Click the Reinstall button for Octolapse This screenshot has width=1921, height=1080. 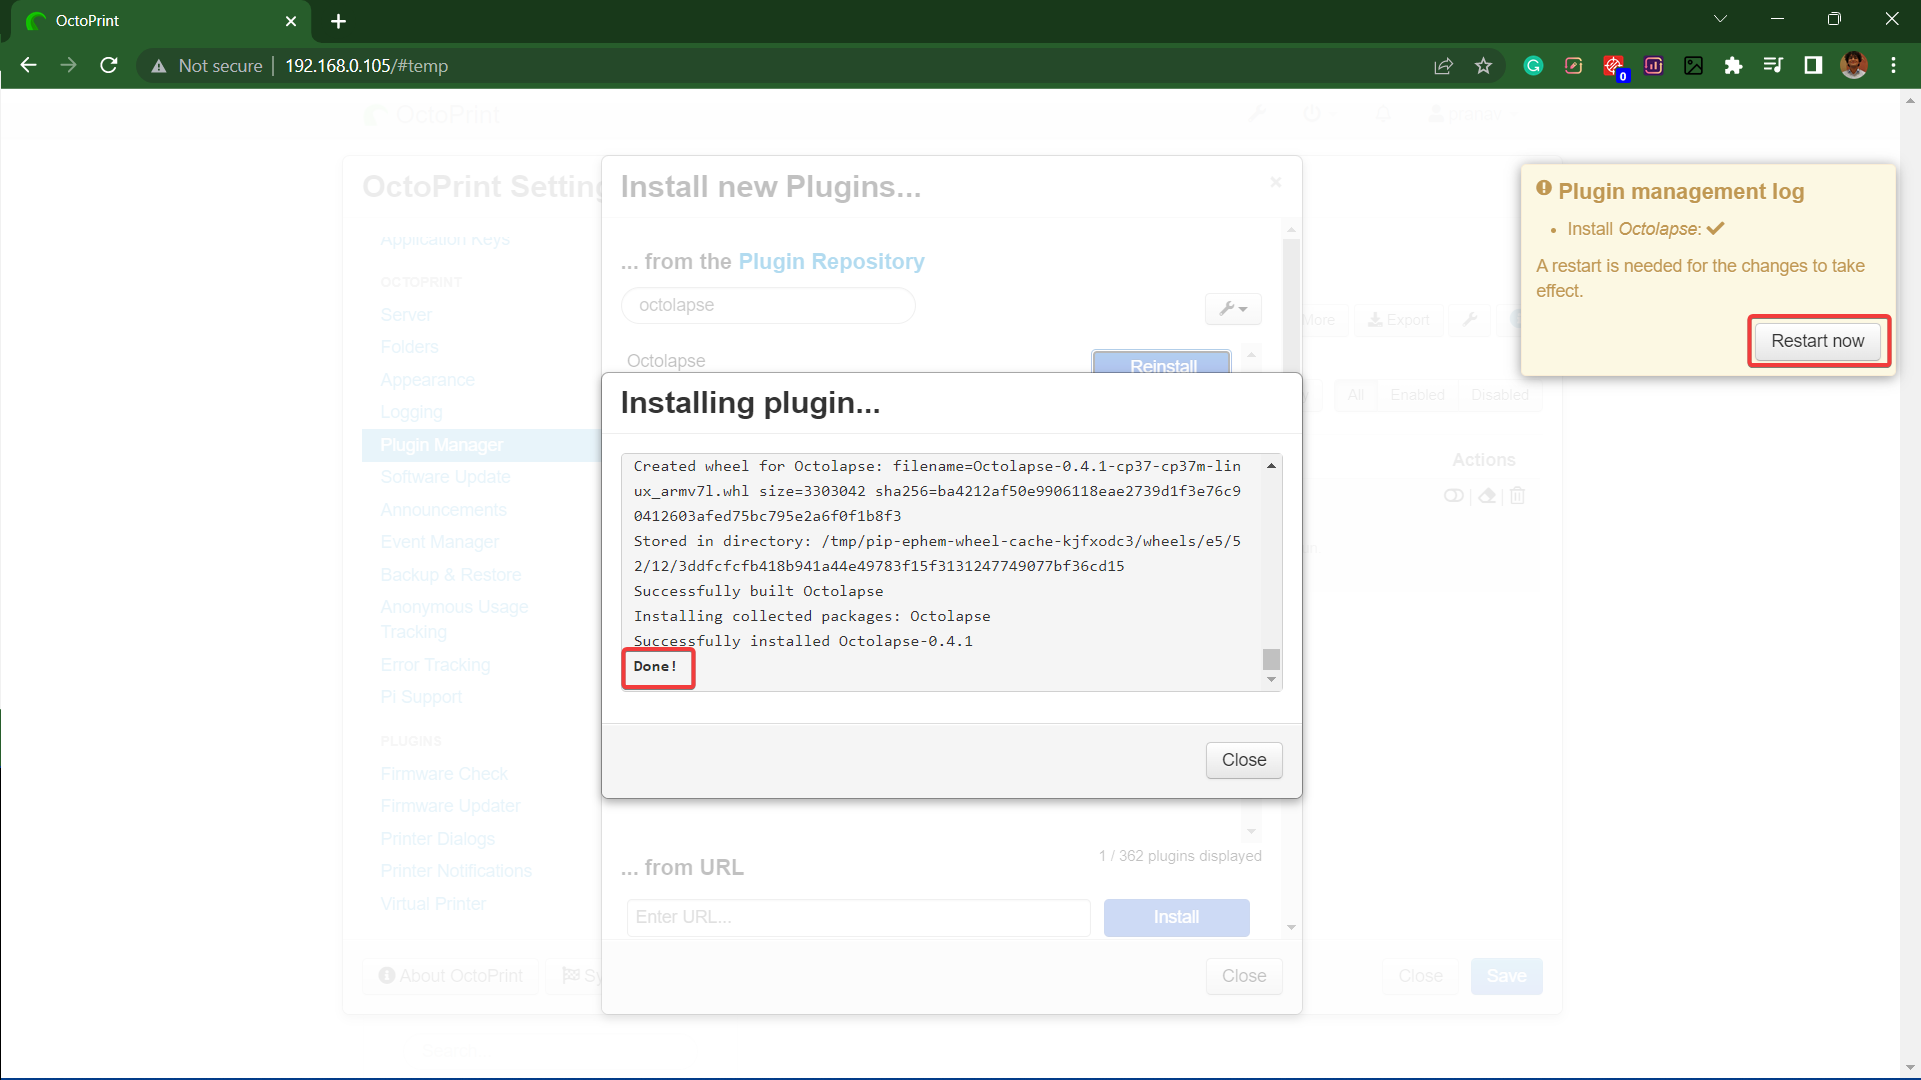point(1162,363)
